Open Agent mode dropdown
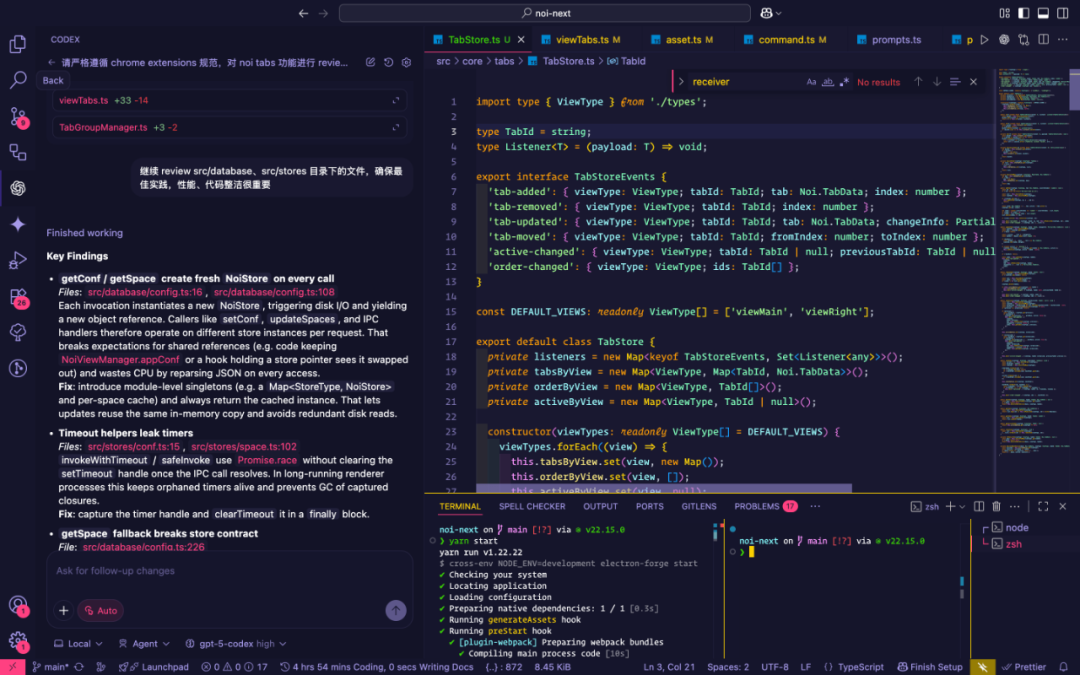Screen dimensions: 1080x675 [x=144, y=643]
